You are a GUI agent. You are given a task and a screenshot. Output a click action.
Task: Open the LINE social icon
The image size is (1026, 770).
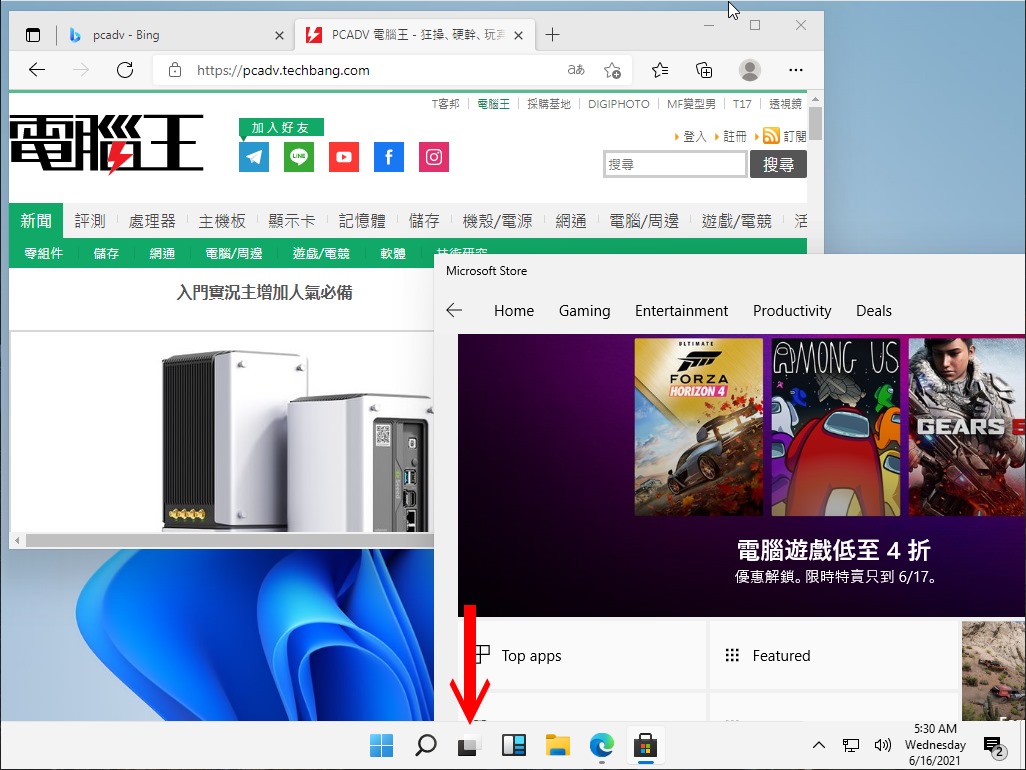pyautogui.click(x=299, y=157)
